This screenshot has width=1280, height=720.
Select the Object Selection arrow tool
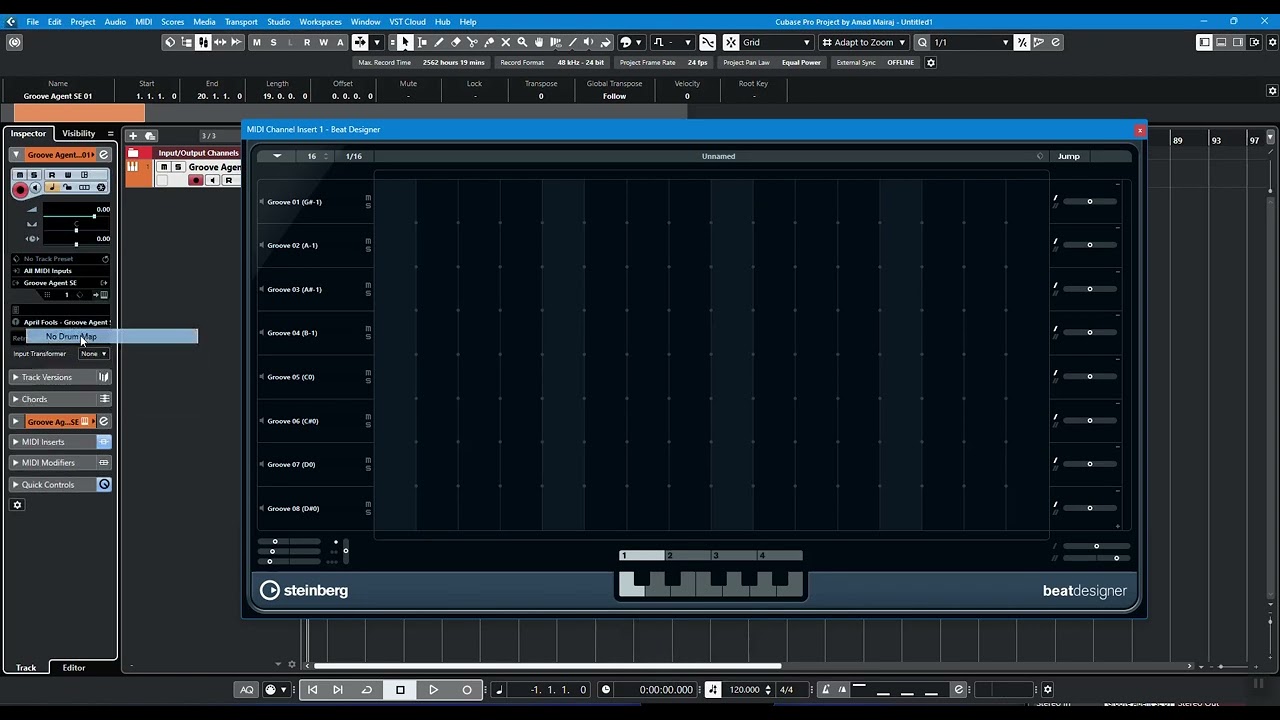[405, 42]
